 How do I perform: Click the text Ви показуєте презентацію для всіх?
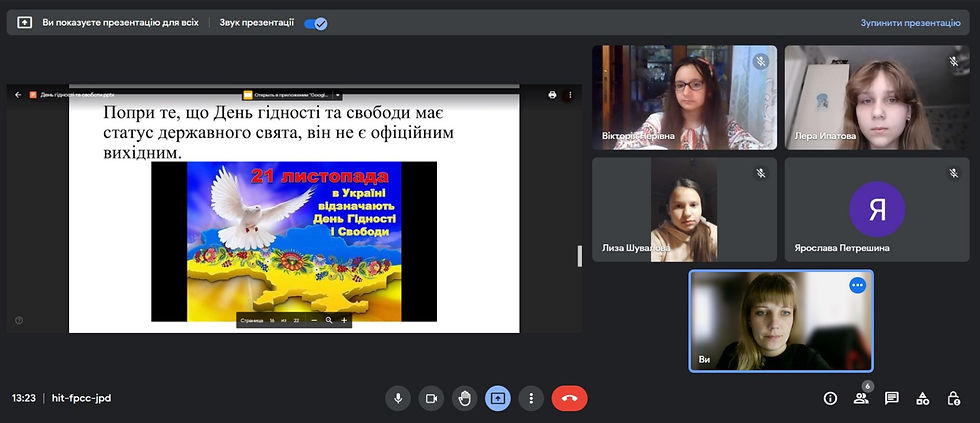pos(121,22)
